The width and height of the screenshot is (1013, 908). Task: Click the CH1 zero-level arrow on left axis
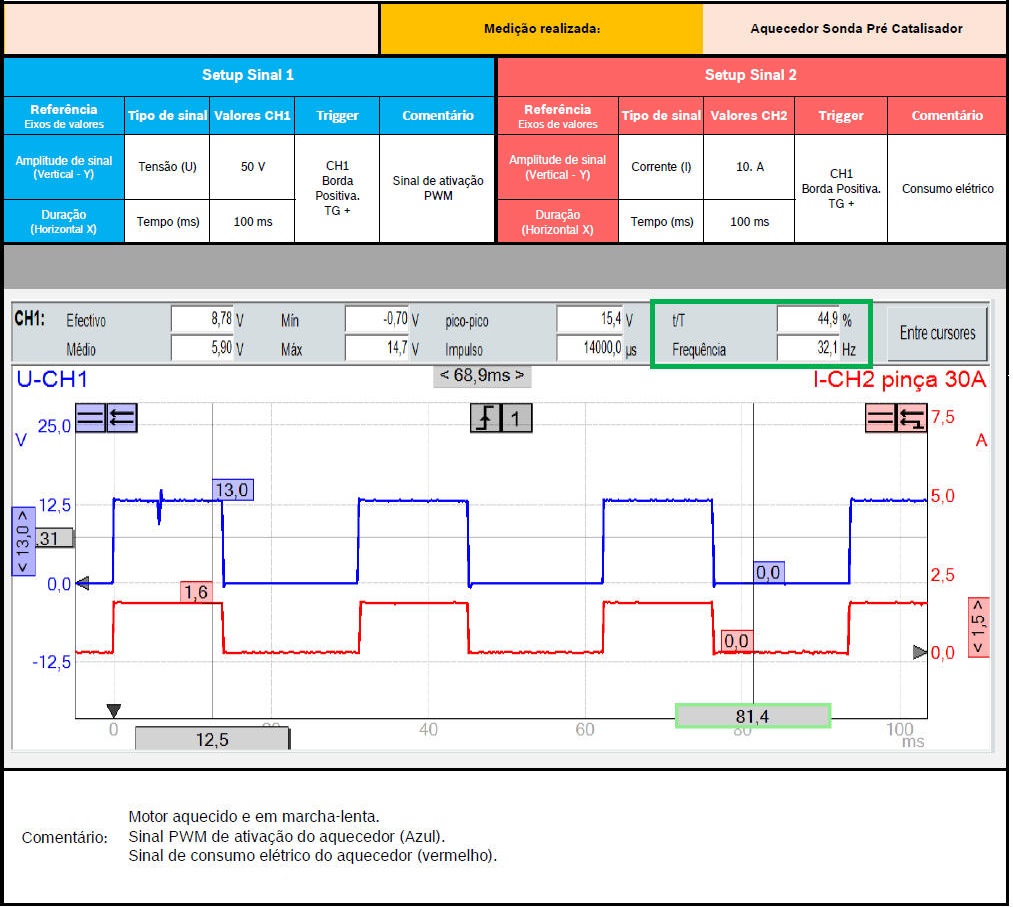[84, 583]
